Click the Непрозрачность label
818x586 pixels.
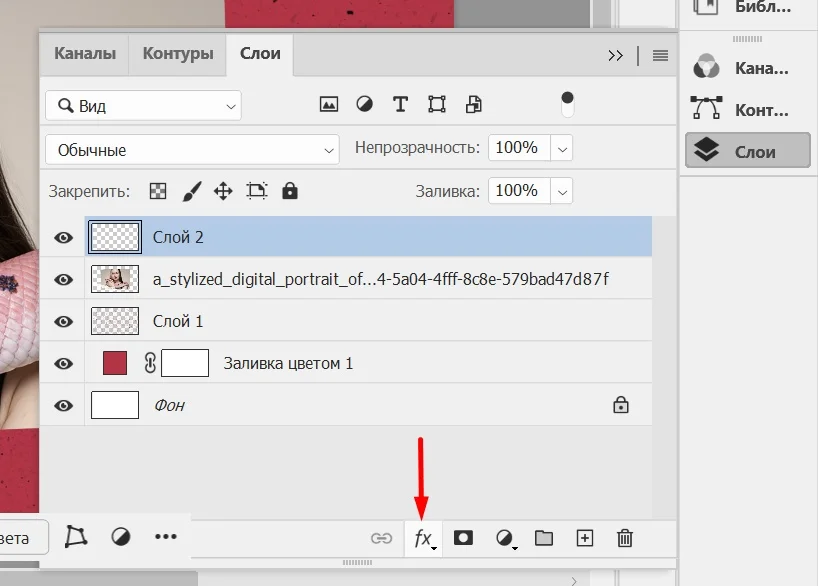click(x=417, y=148)
